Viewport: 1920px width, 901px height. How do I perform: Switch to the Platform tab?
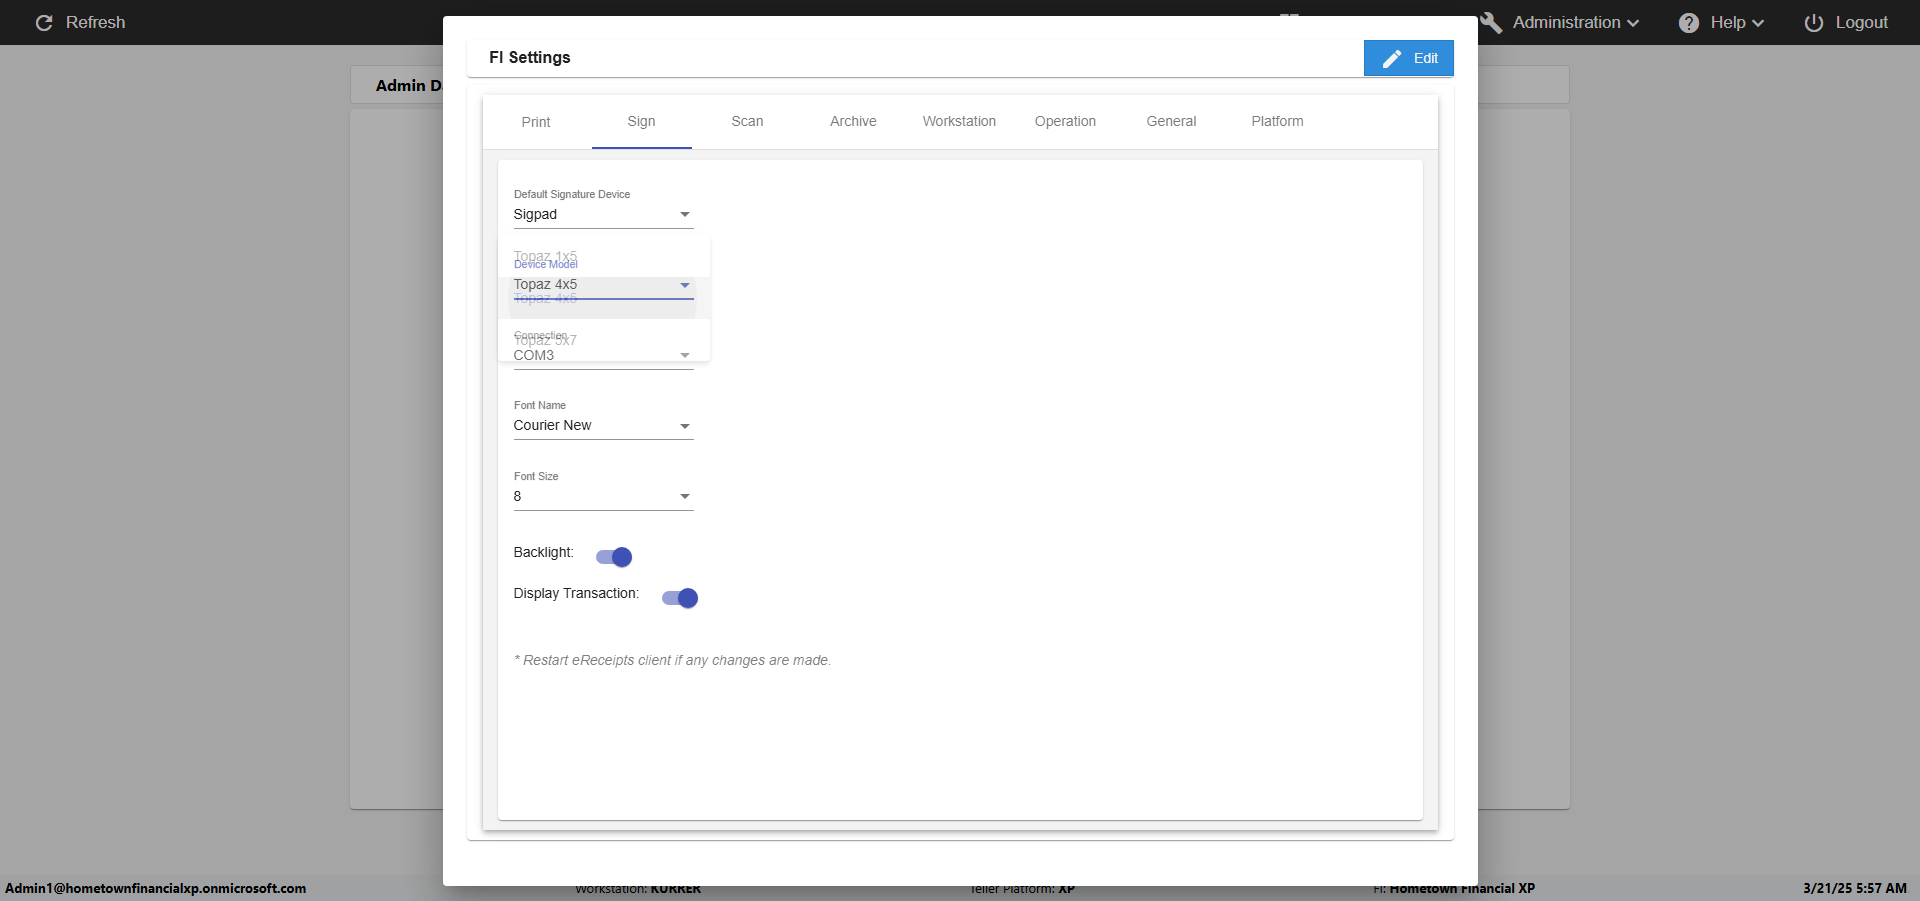click(x=1277, y=122)
